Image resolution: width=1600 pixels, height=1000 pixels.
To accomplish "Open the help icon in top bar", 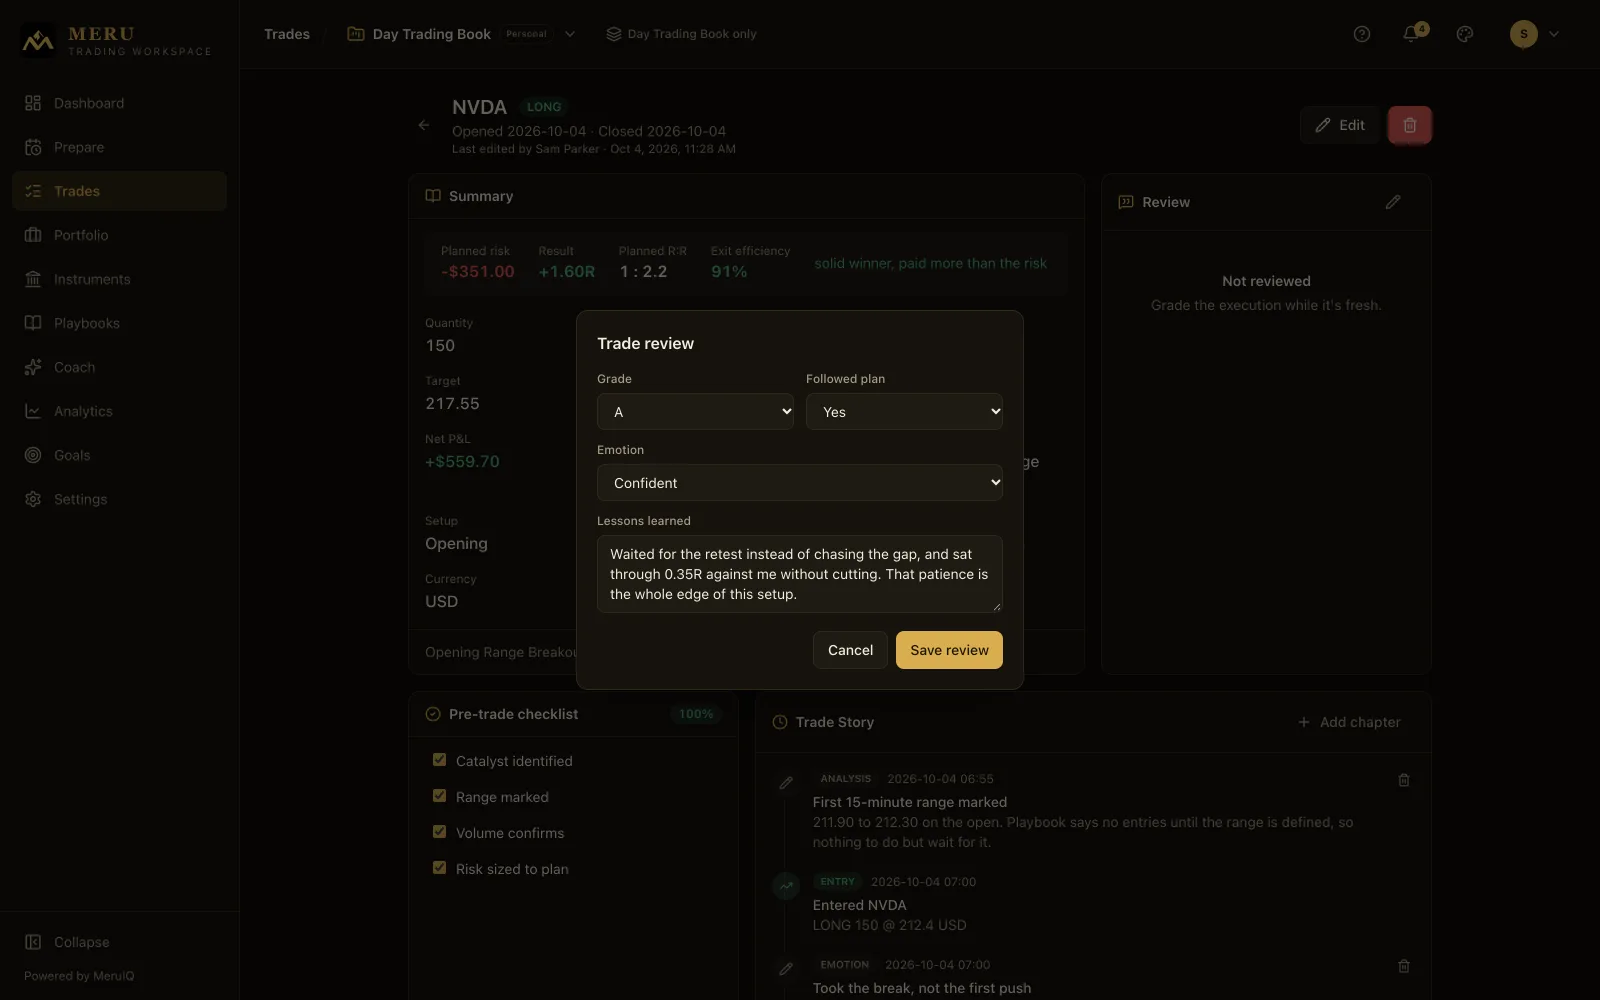I will 1361,34.
